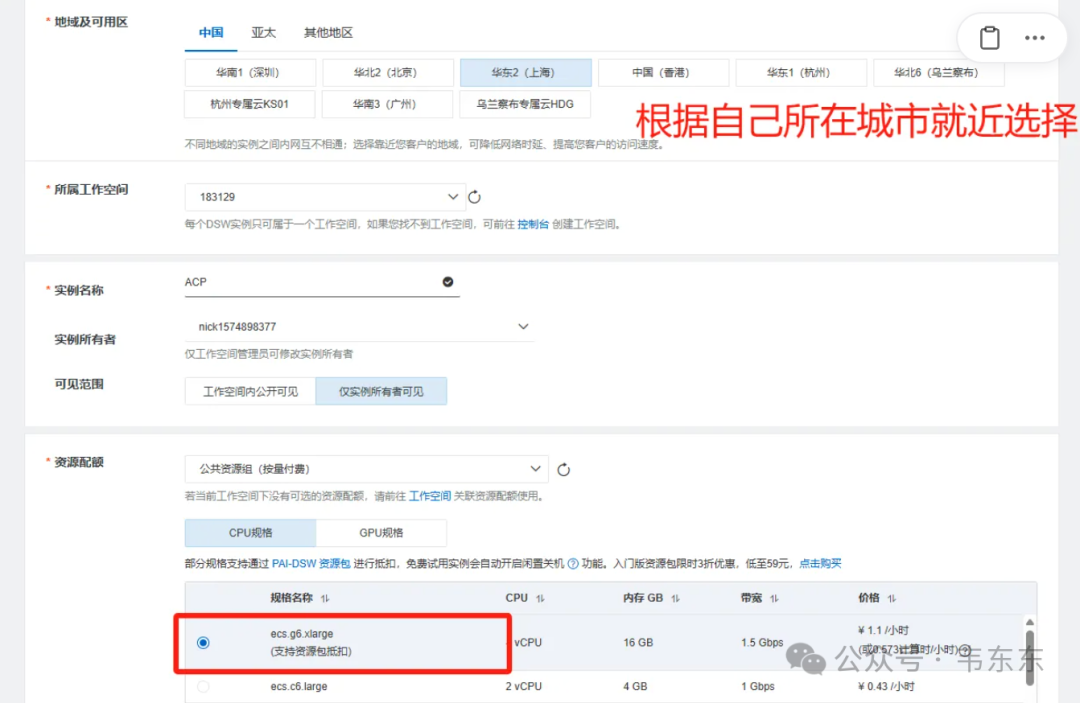Image resolution: width=1080 pixels, height=703 pixels.
Task: Click the 1.5 Gbps bandwidth cell
Action: tap(762, 642)
